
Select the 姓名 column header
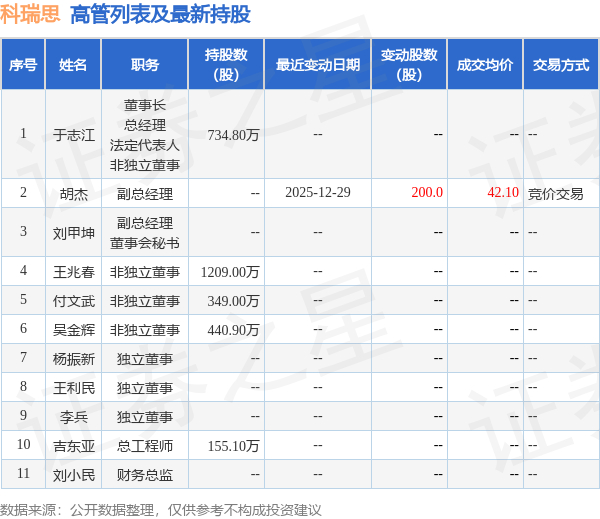73,65
